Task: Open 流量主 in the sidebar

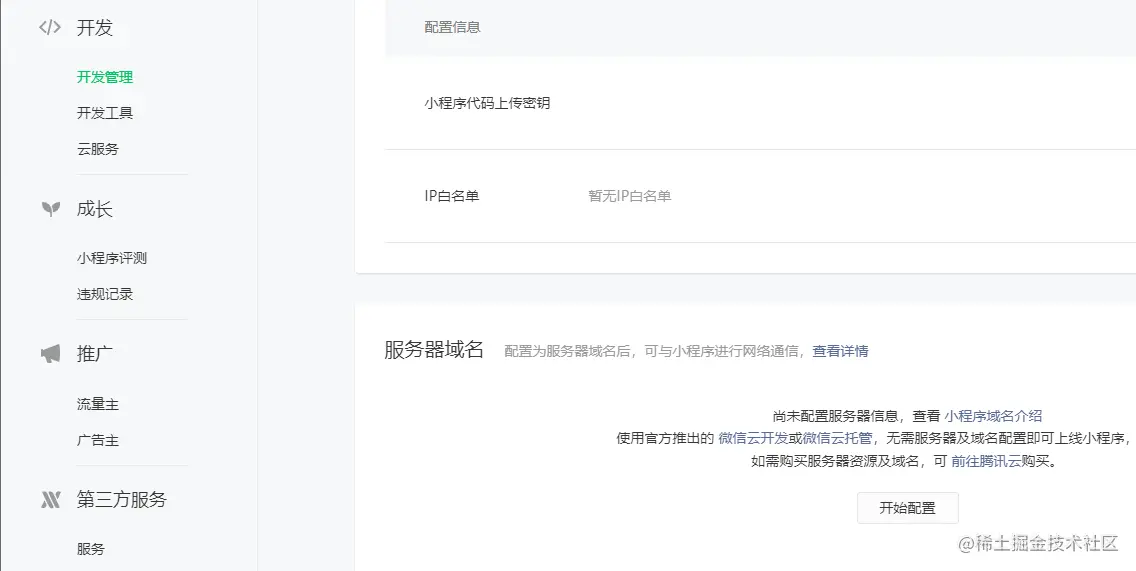Action: 98,404
